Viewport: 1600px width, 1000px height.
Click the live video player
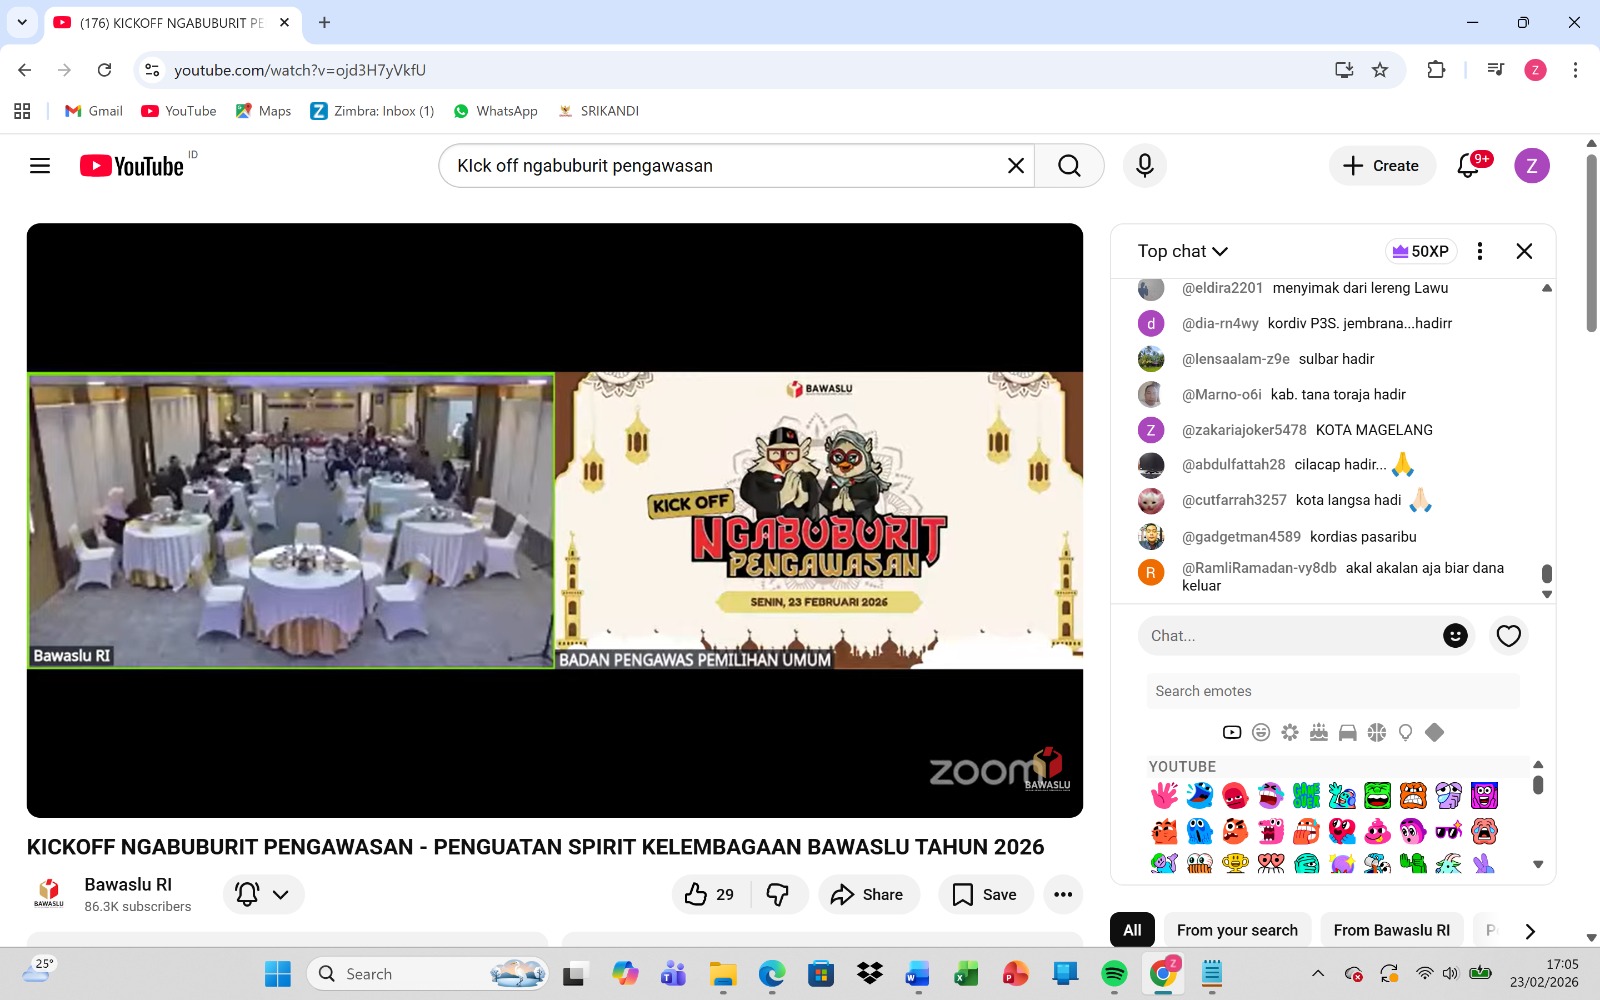[555, 520]
